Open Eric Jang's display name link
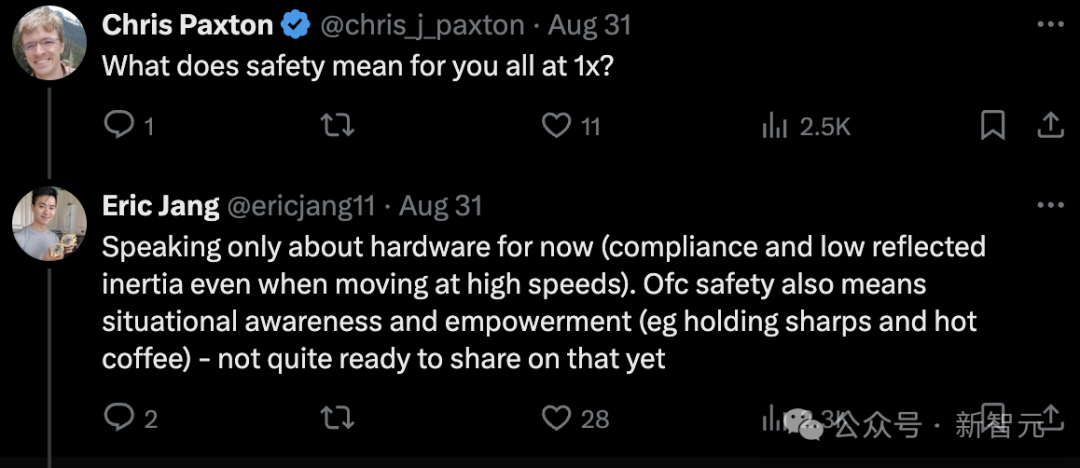 coord(160,206)
